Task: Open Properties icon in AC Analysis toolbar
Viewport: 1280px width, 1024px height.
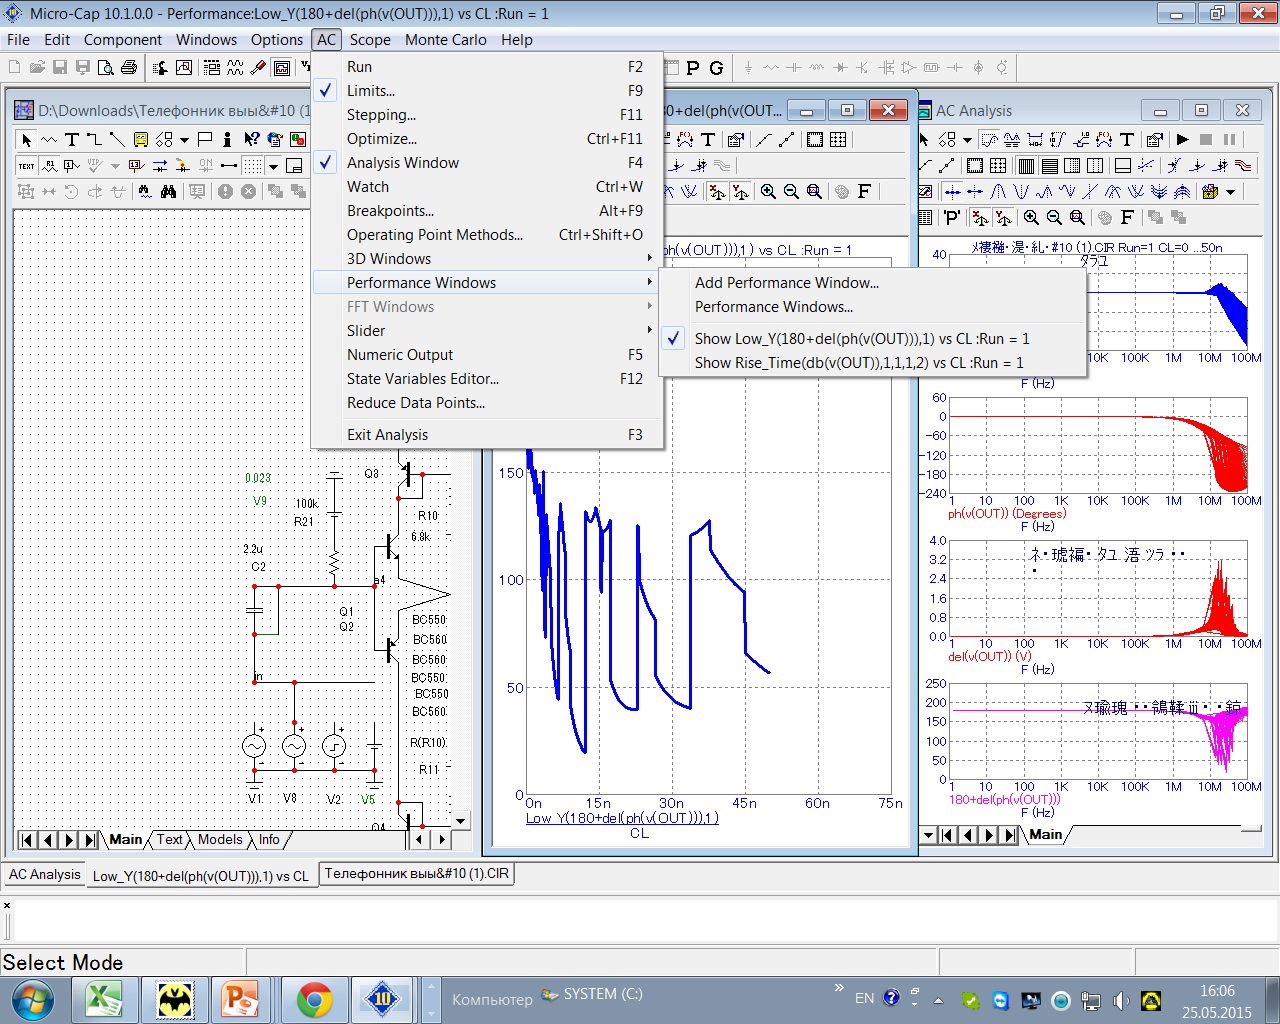Action: pos(1154,139)
